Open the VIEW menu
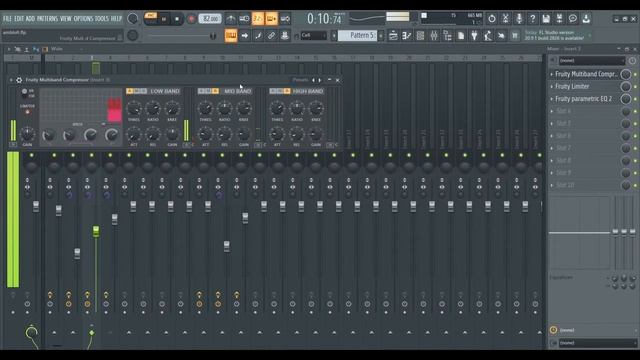 pos(66,19)
